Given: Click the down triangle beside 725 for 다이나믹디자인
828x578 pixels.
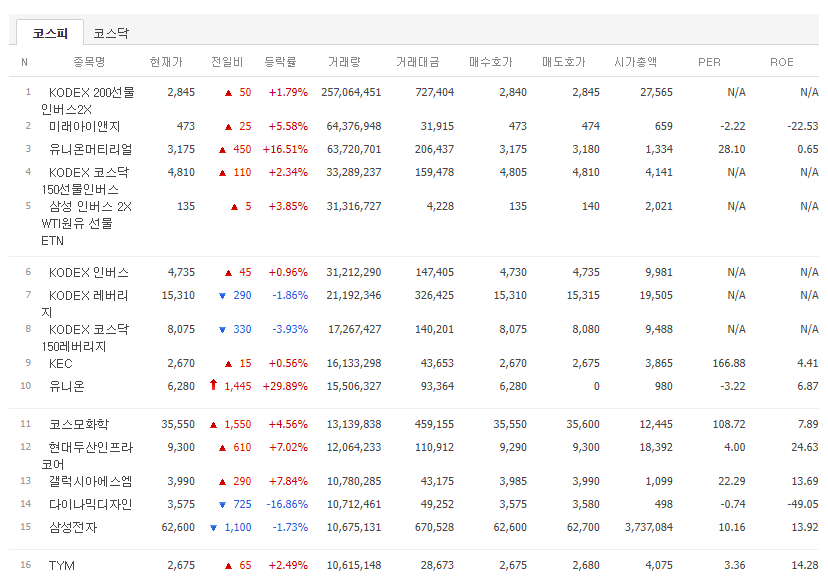Looking at the screenshot, I should [222, 505].
